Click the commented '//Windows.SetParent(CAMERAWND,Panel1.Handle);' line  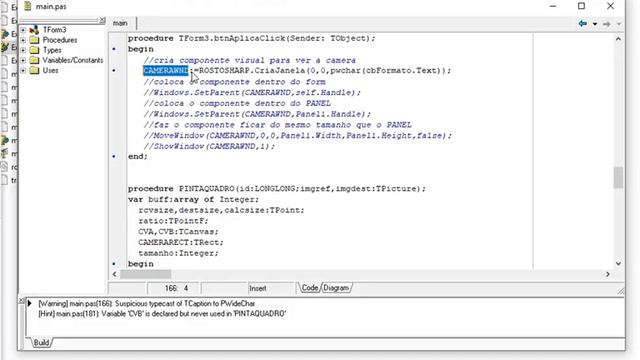(x=257, y=114)
